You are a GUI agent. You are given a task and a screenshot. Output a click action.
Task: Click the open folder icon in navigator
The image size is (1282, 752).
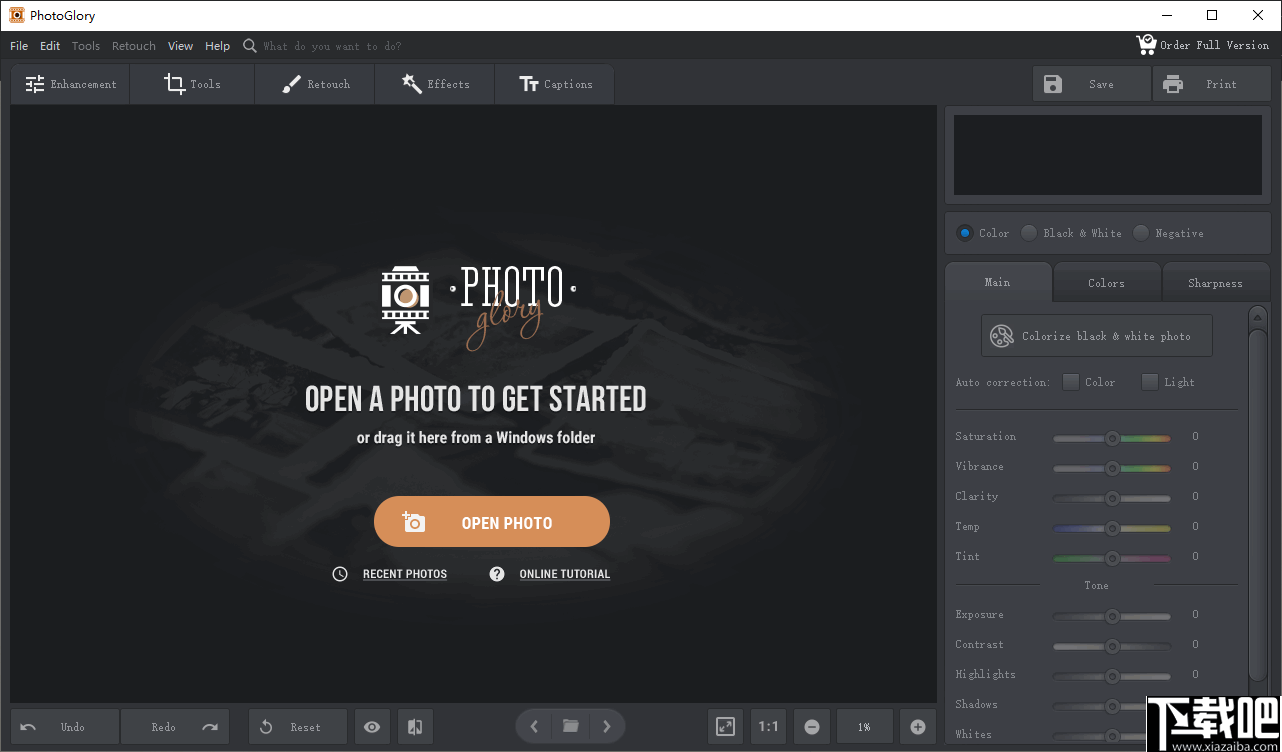[571, 726]
